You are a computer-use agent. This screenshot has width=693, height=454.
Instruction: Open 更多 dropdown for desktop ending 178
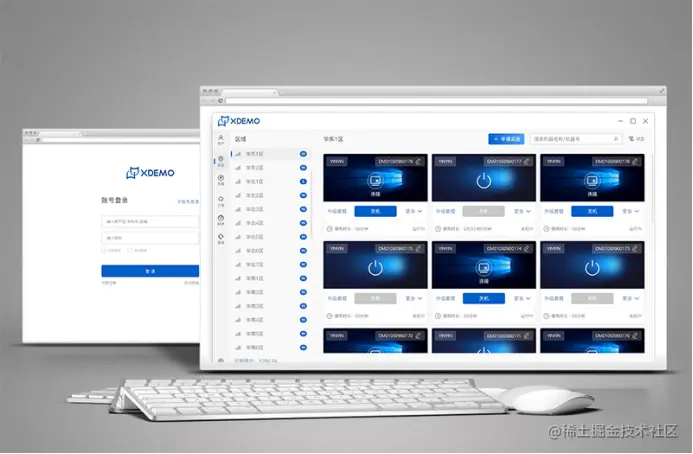[414, 211]
